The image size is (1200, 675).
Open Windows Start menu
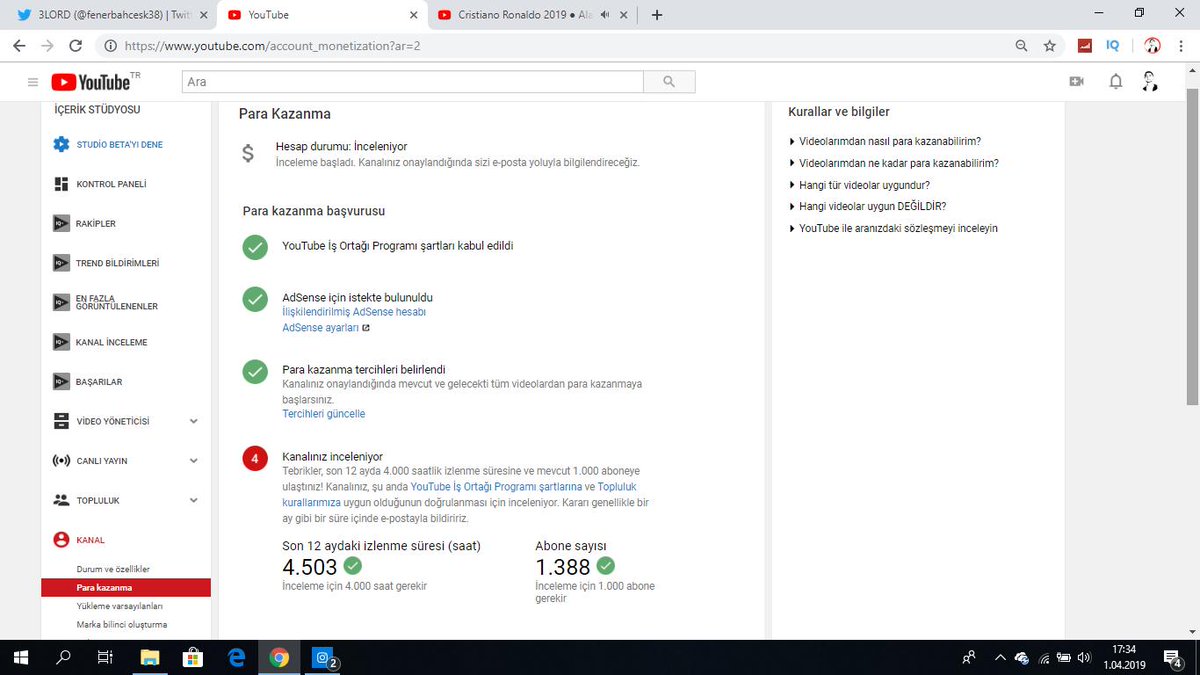[20, 657]
